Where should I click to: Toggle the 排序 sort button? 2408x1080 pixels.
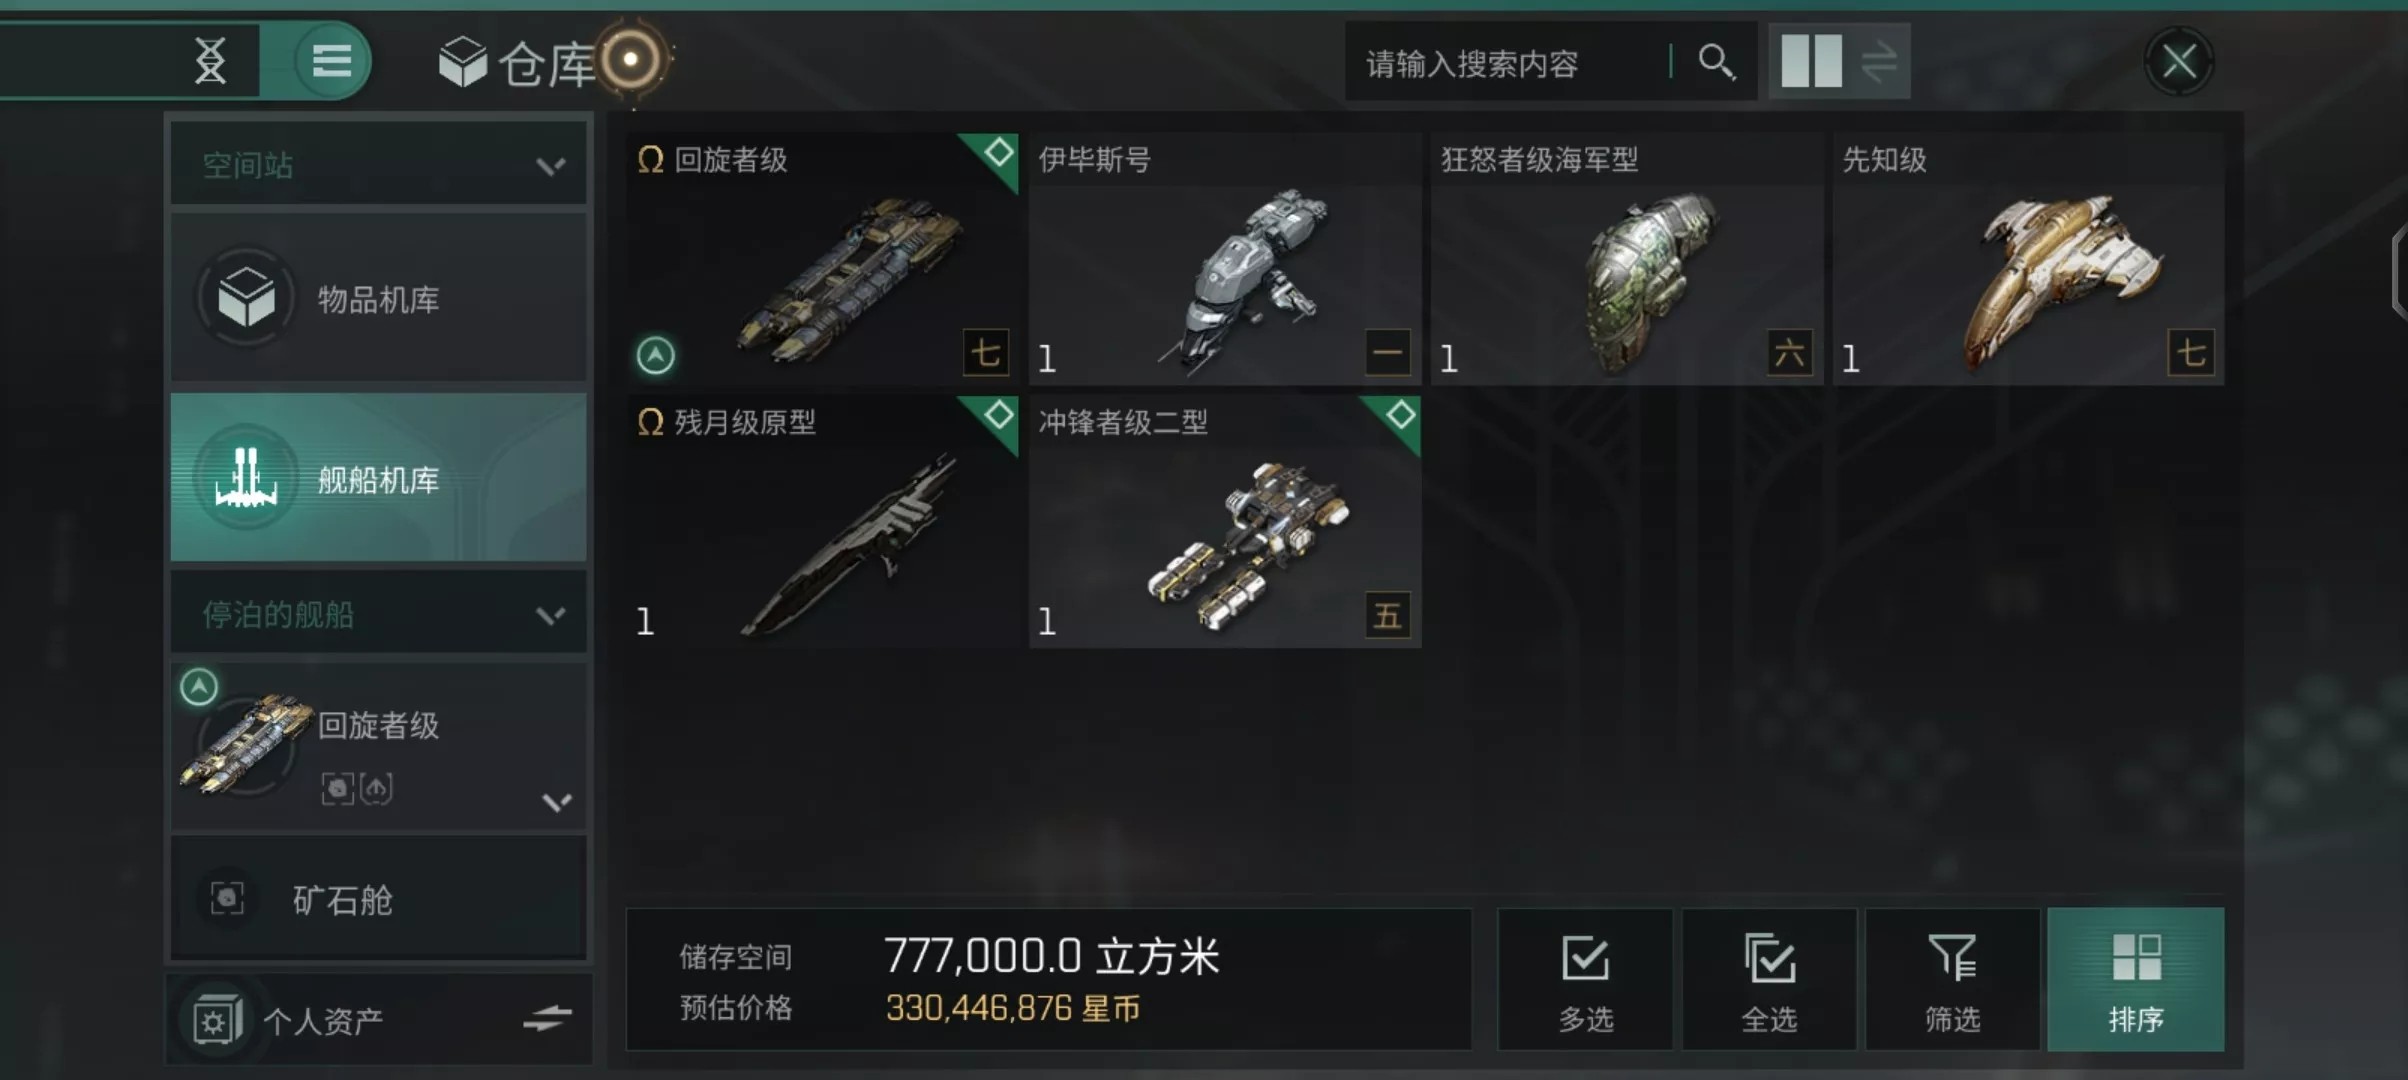pos(2136,979)
